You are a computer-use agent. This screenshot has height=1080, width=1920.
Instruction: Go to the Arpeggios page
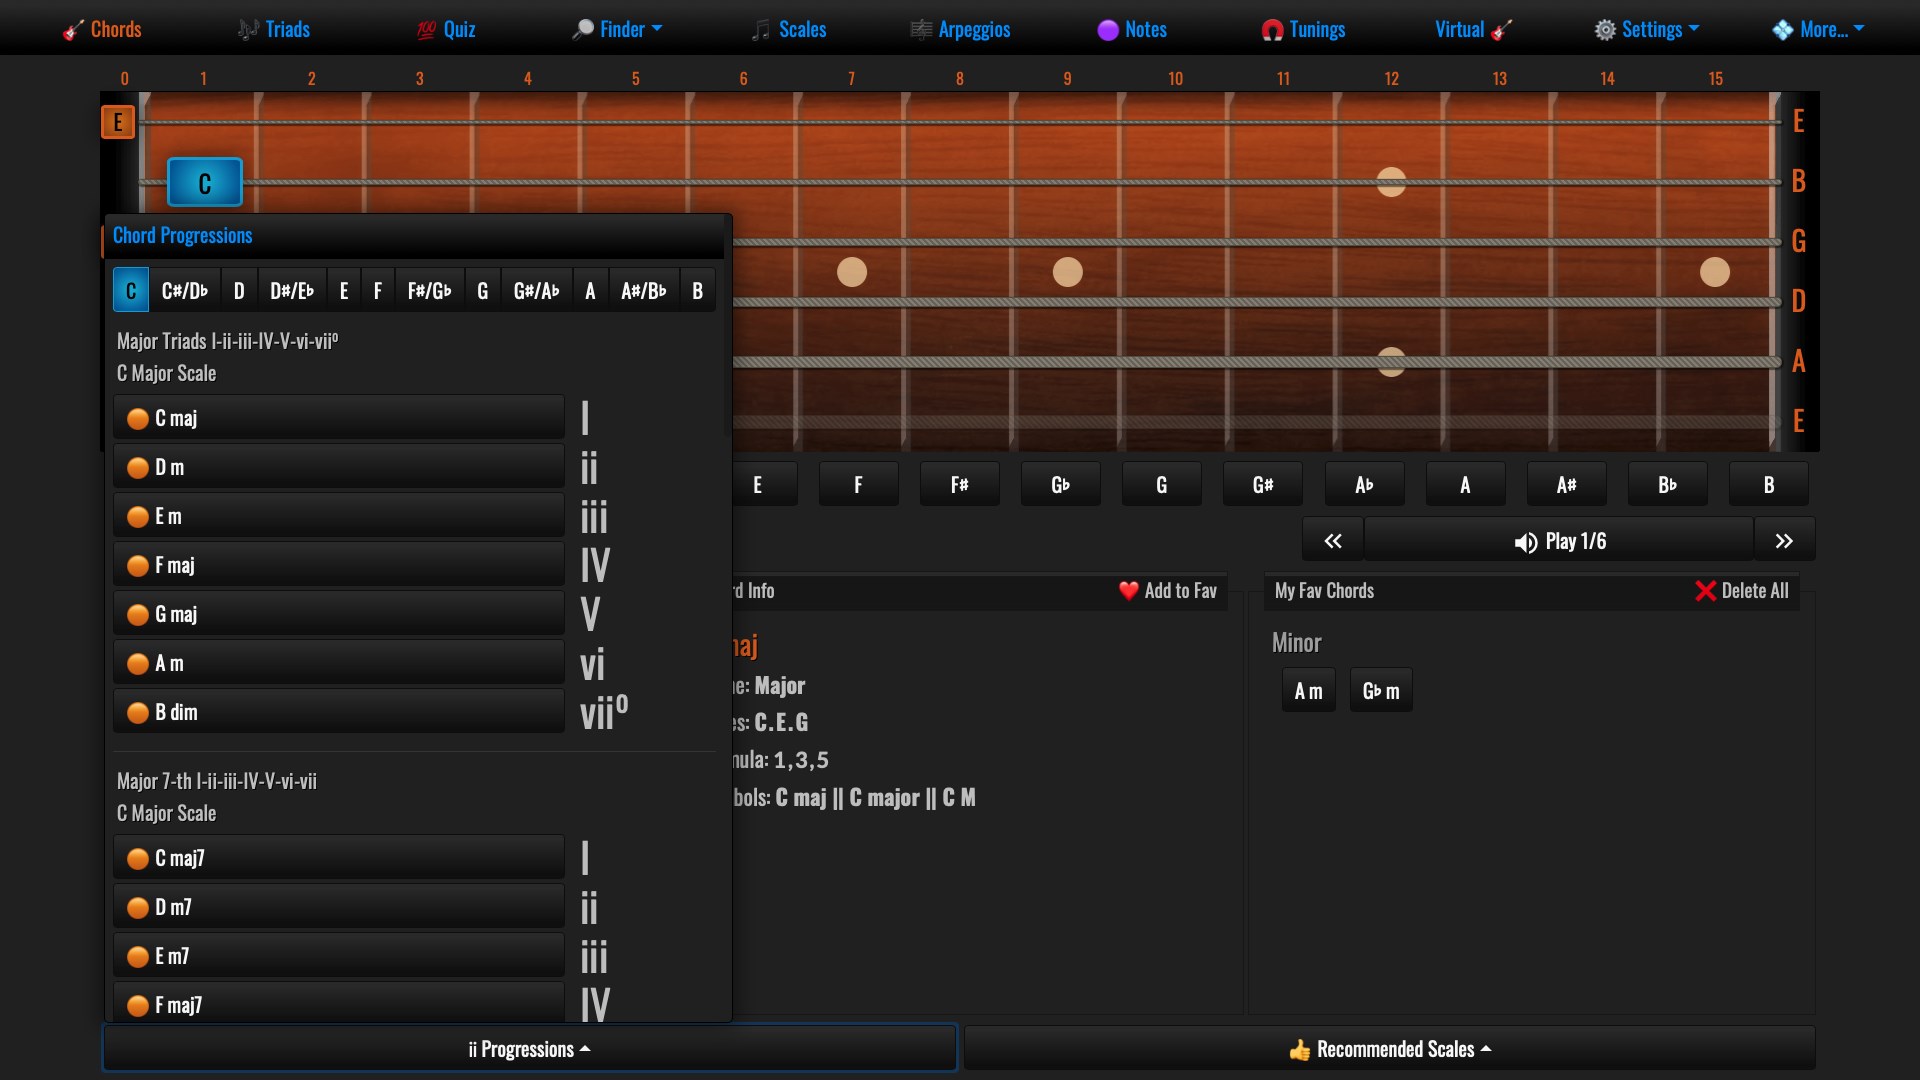[x=960, y=29]
